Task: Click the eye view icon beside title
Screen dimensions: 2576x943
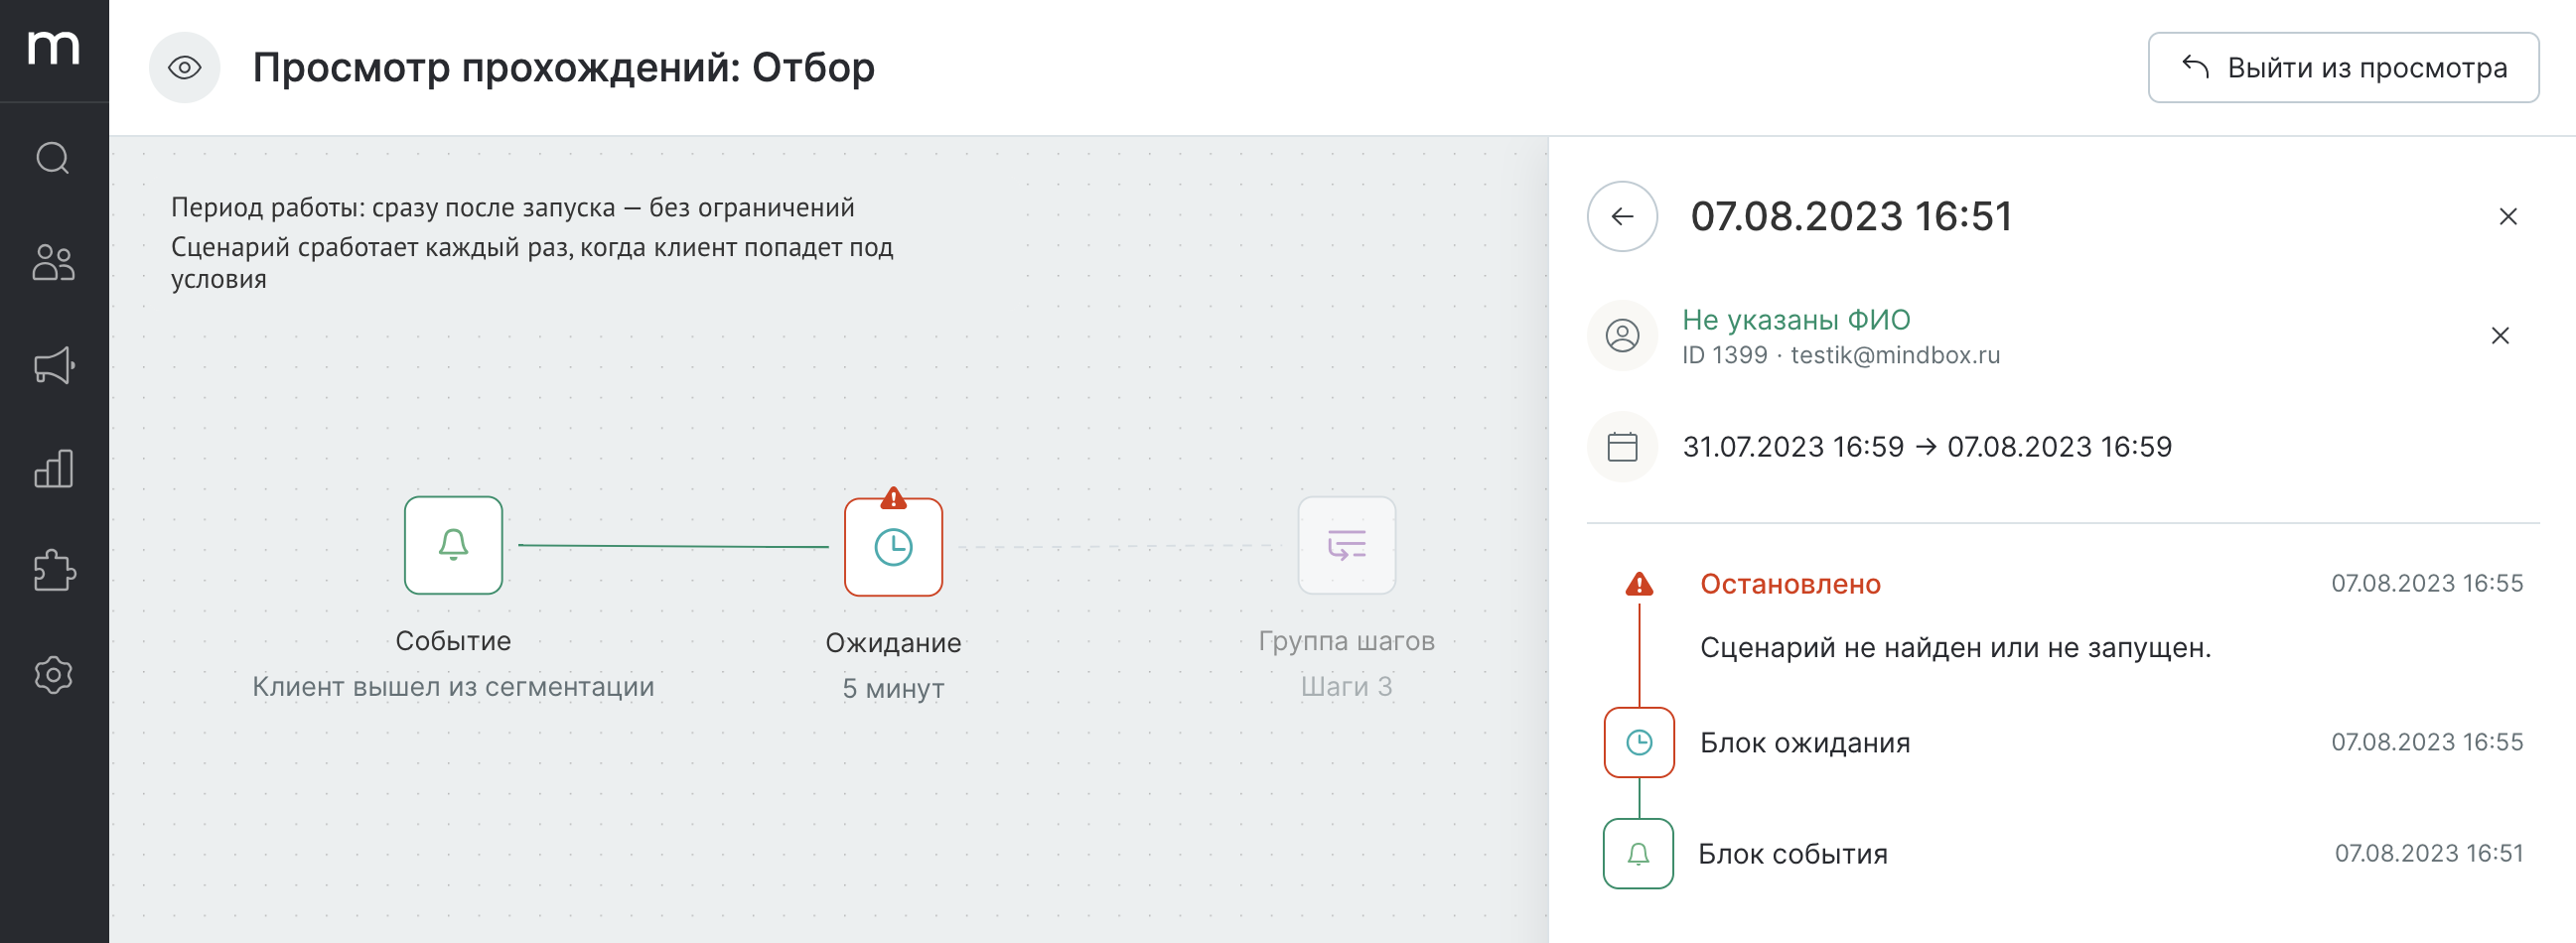Action: 184,67
